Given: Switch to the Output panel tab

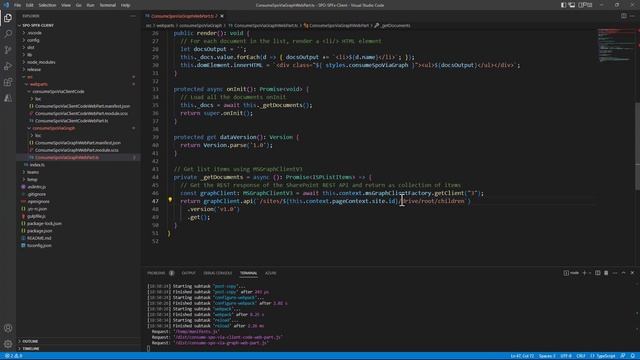Looking at the screenshot, I should (x=188, y=273).
